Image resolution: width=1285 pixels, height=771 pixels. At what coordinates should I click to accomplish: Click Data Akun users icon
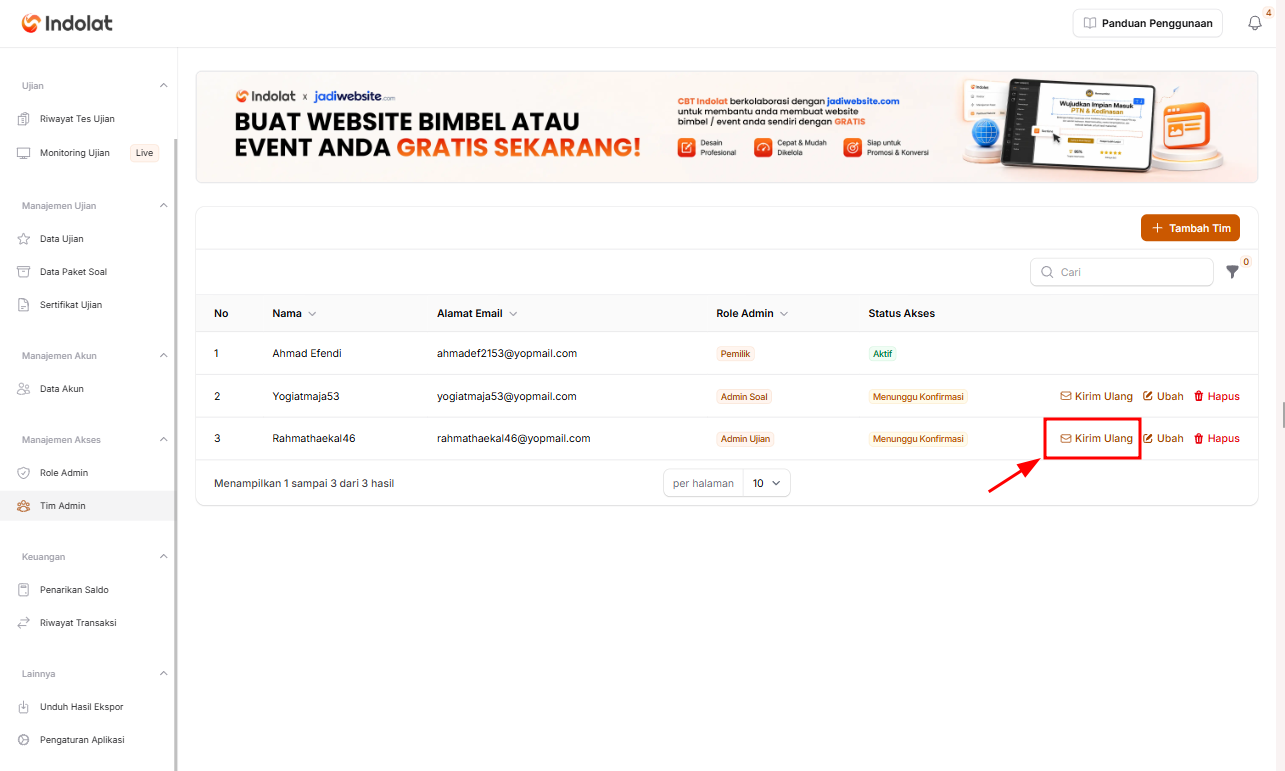click(x=24, y=389)
